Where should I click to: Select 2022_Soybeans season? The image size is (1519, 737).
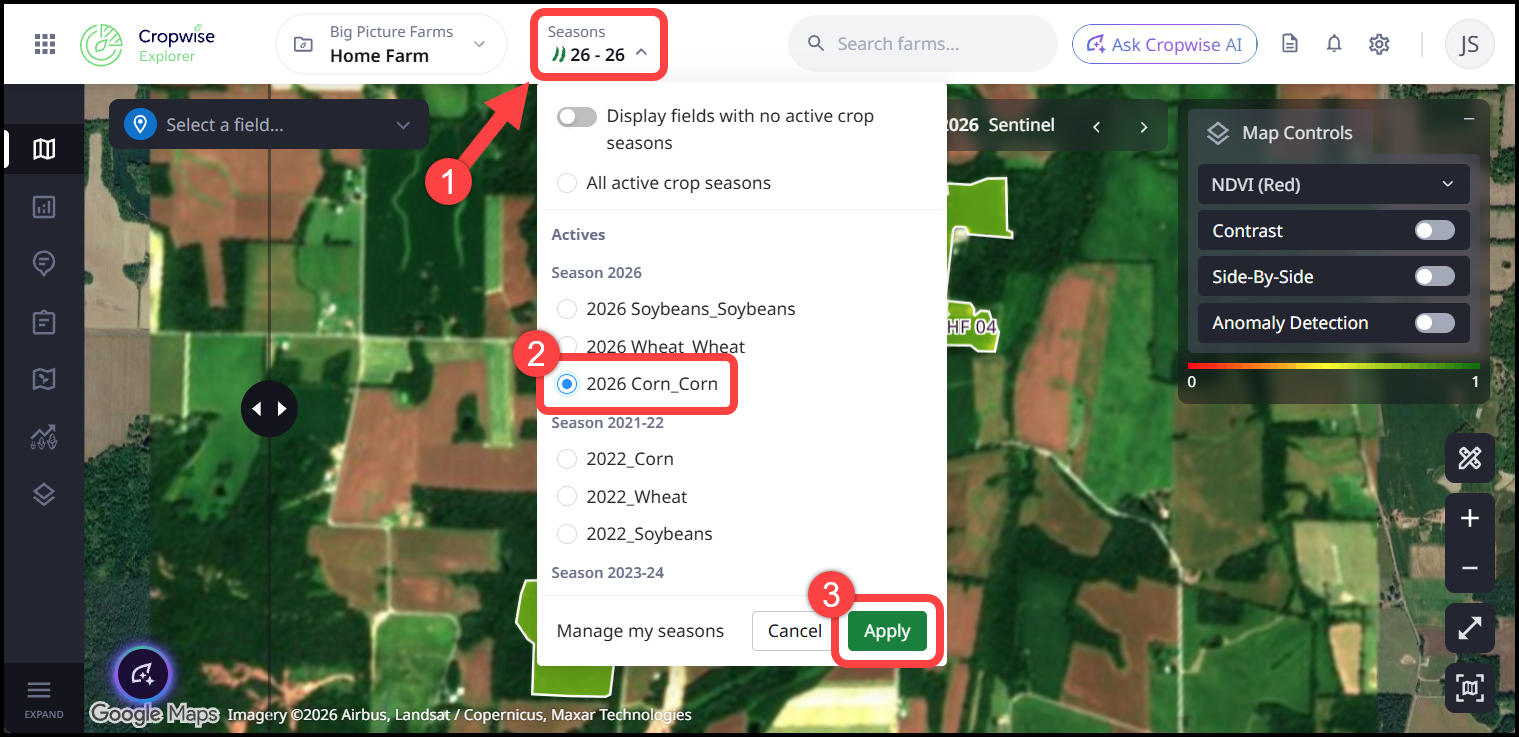pos(567,534)
